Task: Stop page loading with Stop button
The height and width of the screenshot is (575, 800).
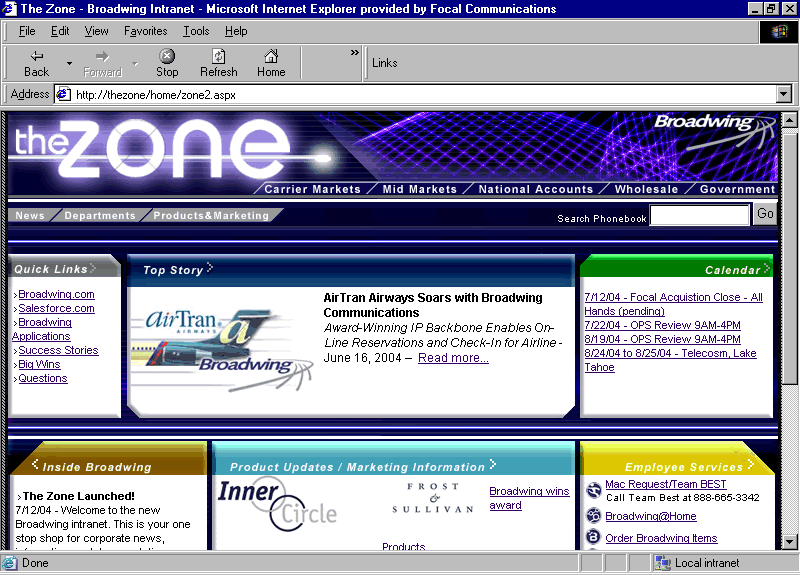Action: pyautogui.click(x=167, y=63)
